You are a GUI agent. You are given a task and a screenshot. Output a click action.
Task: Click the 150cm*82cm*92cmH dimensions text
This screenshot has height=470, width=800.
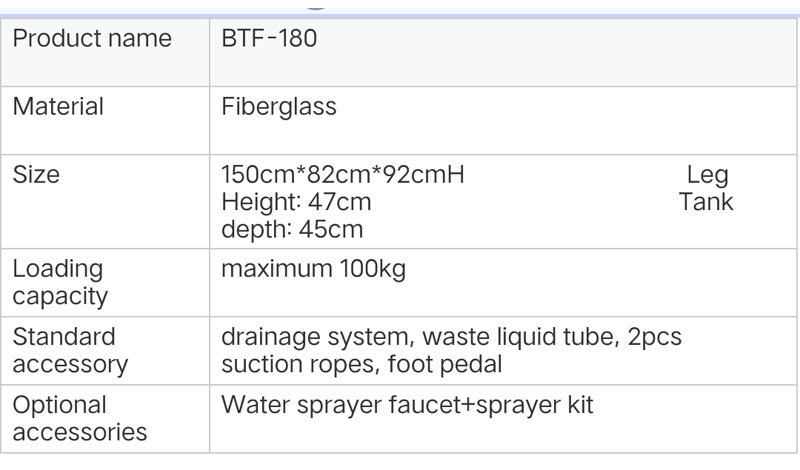(343, 174)
